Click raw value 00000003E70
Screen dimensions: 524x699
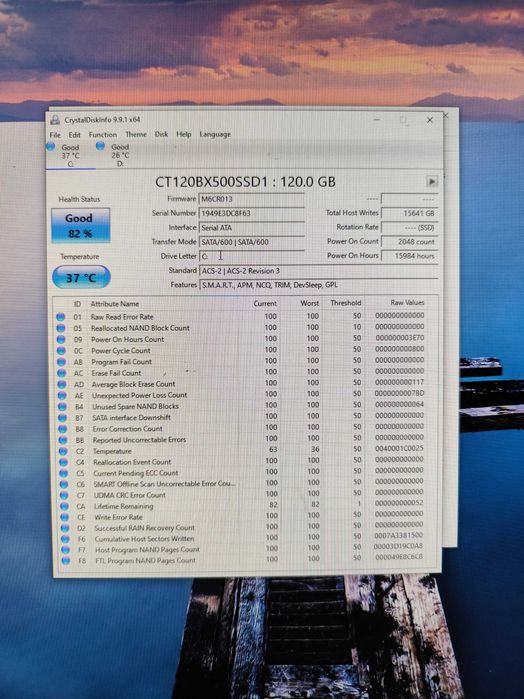[x=400, y=337]
